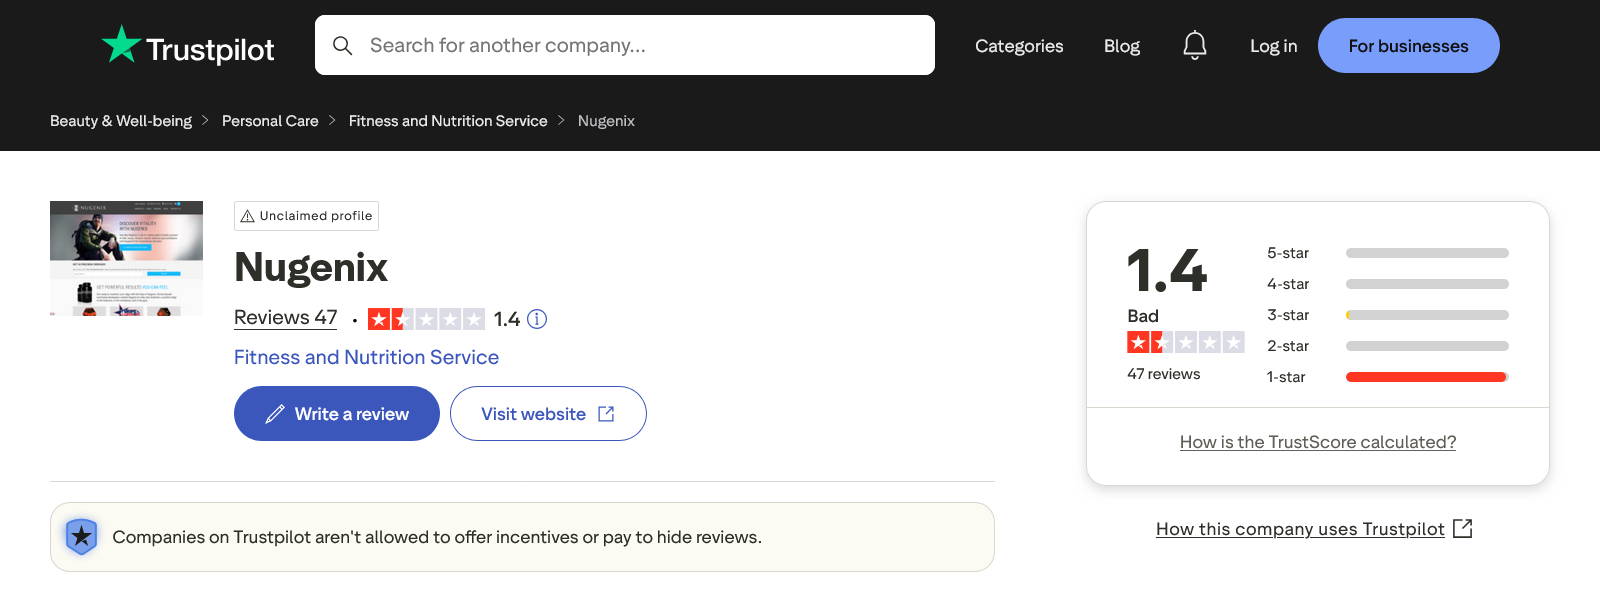This screenshot has width=1600, height=598.
Task: Click the external link icon beside Trustpilot usage
Action: [x=1463, y=528]
